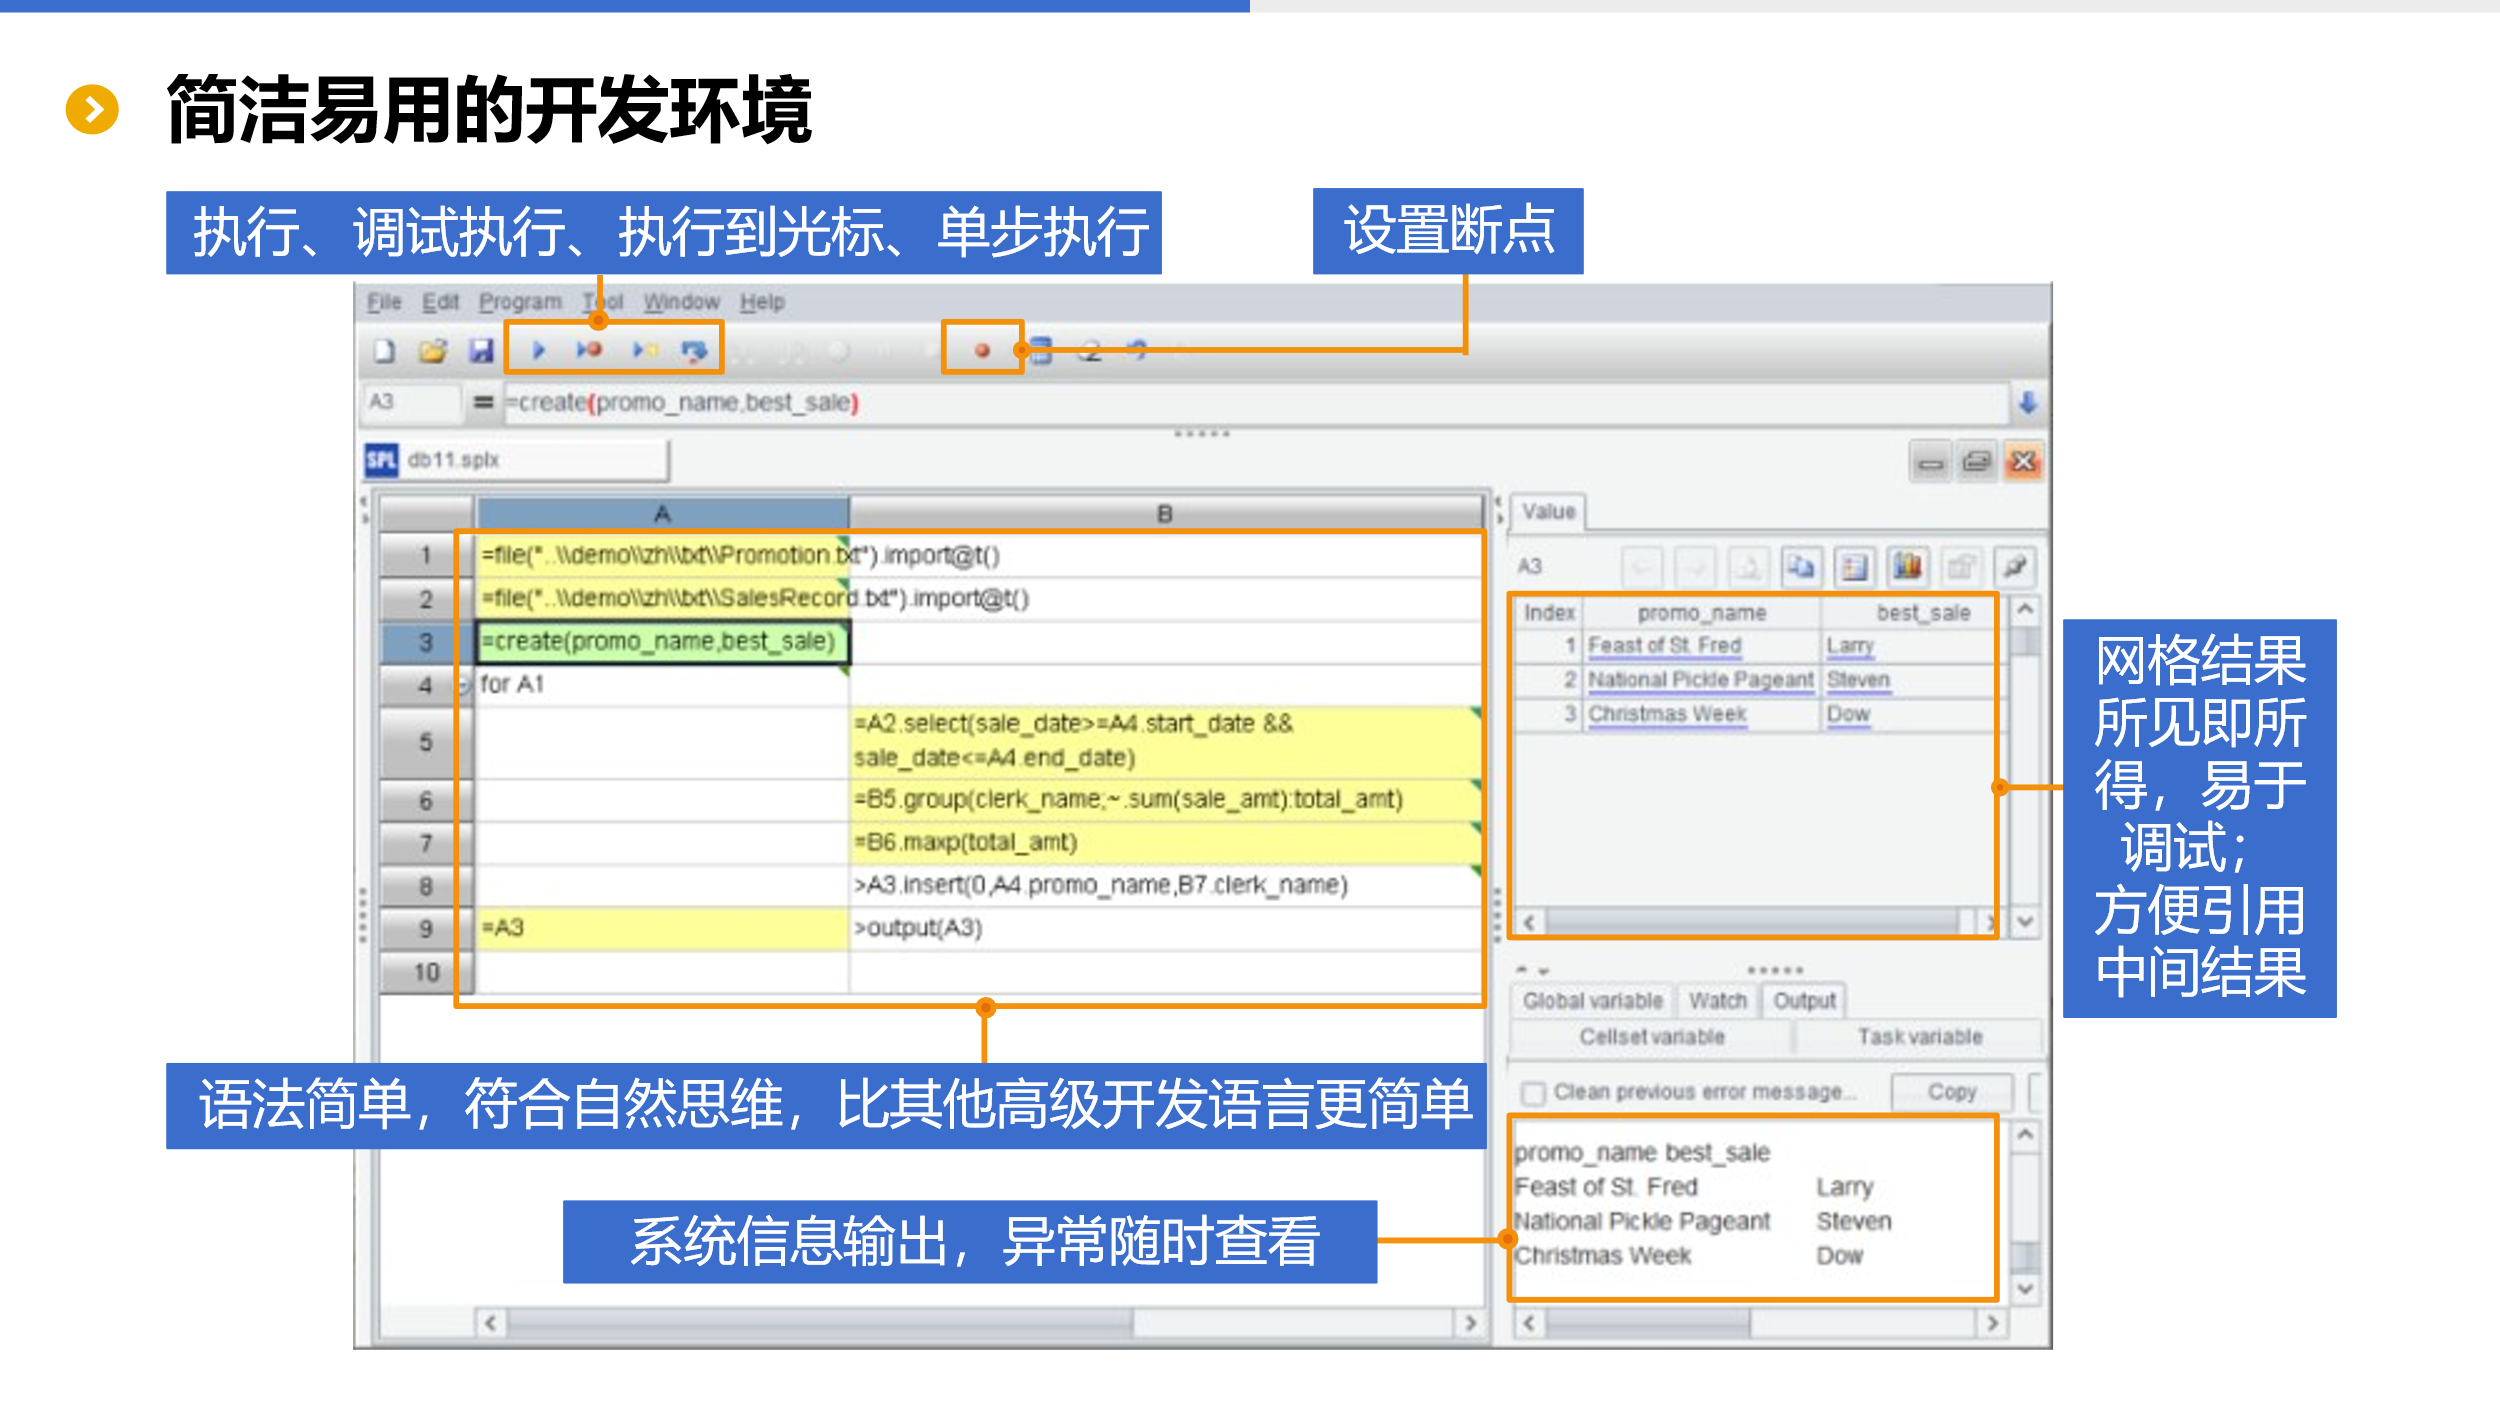Open the chart drawing icon in Value panel
This screenshot has width=2500, height=1406.
(1907, 567)
